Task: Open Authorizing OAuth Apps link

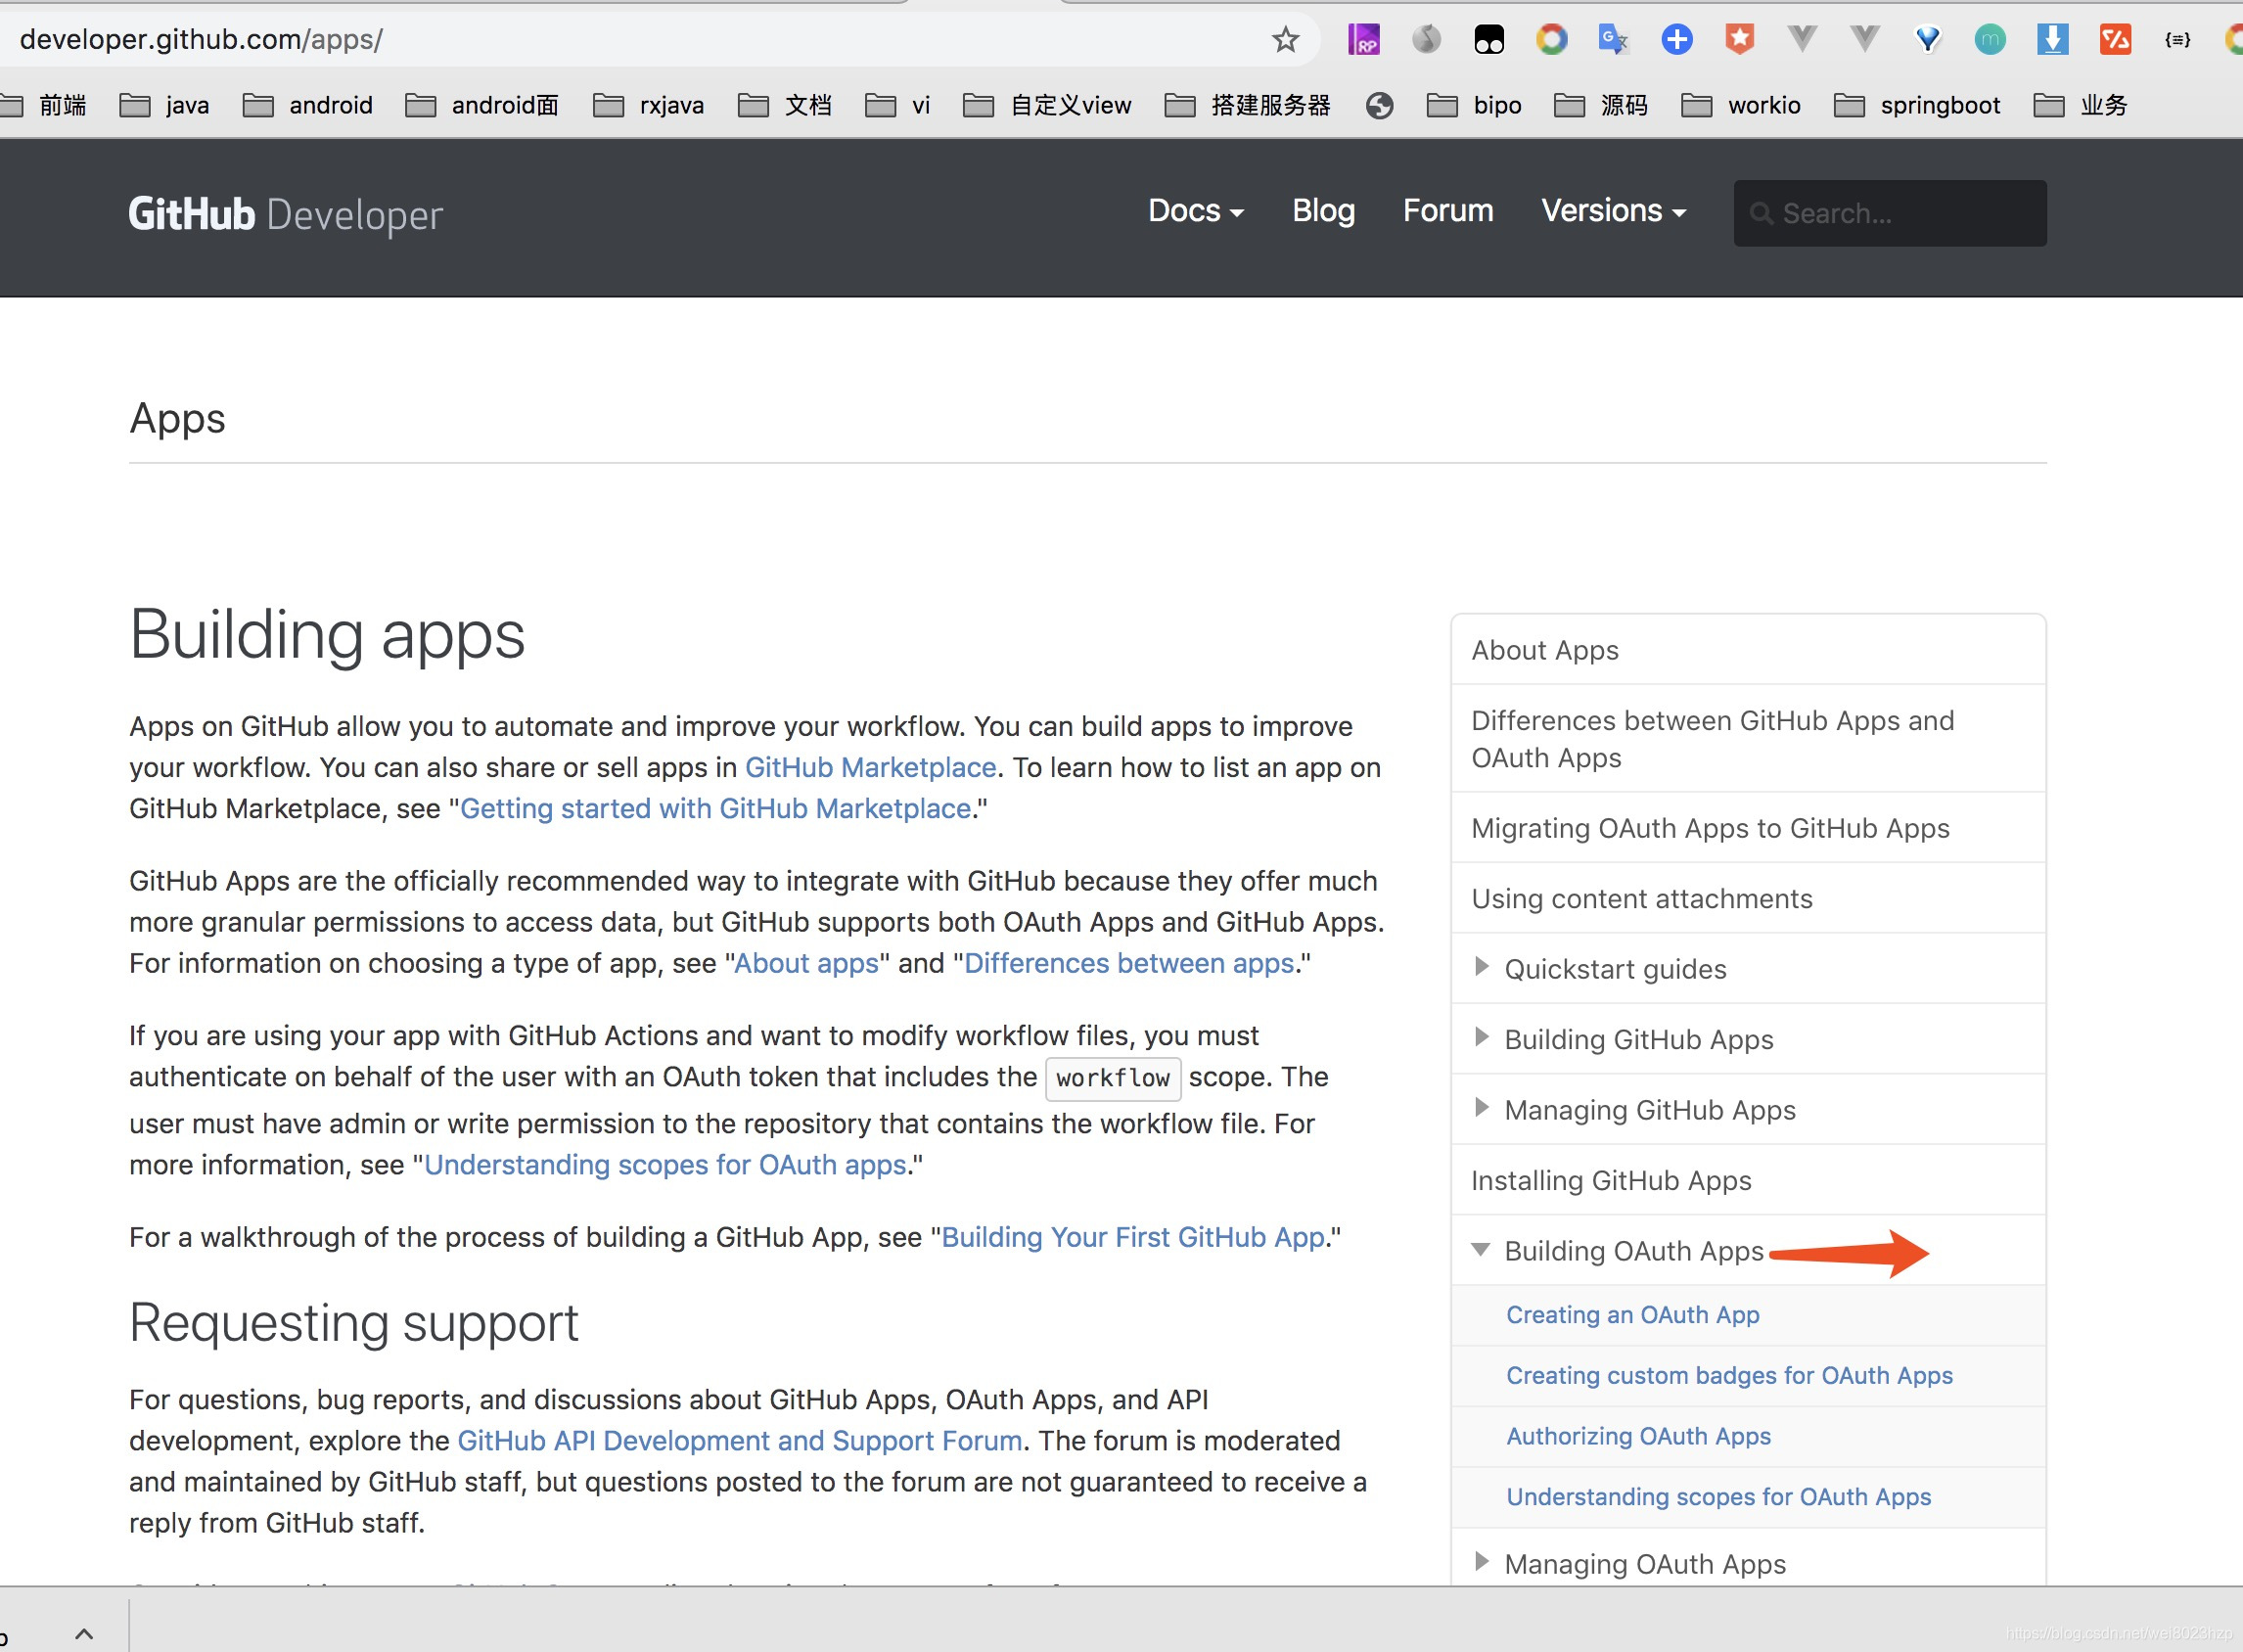Action: tap(1638, 1436)
